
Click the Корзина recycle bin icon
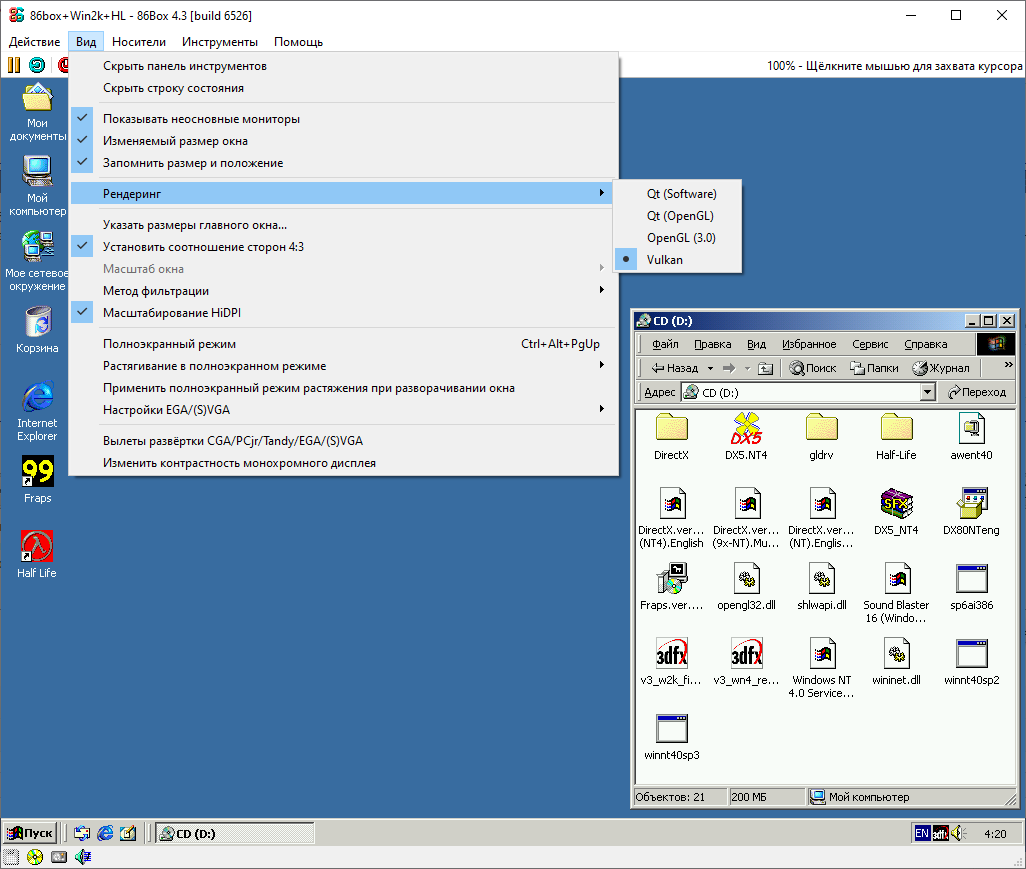click(37, 323)
